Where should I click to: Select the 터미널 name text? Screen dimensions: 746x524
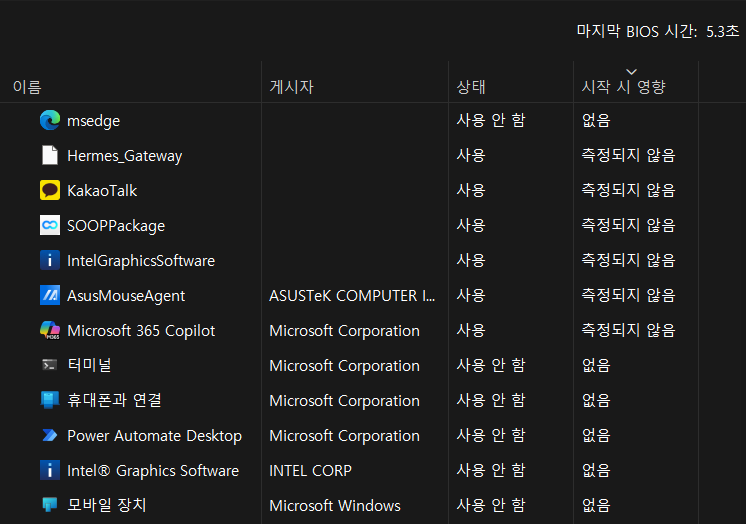click(x=89, y=365)
